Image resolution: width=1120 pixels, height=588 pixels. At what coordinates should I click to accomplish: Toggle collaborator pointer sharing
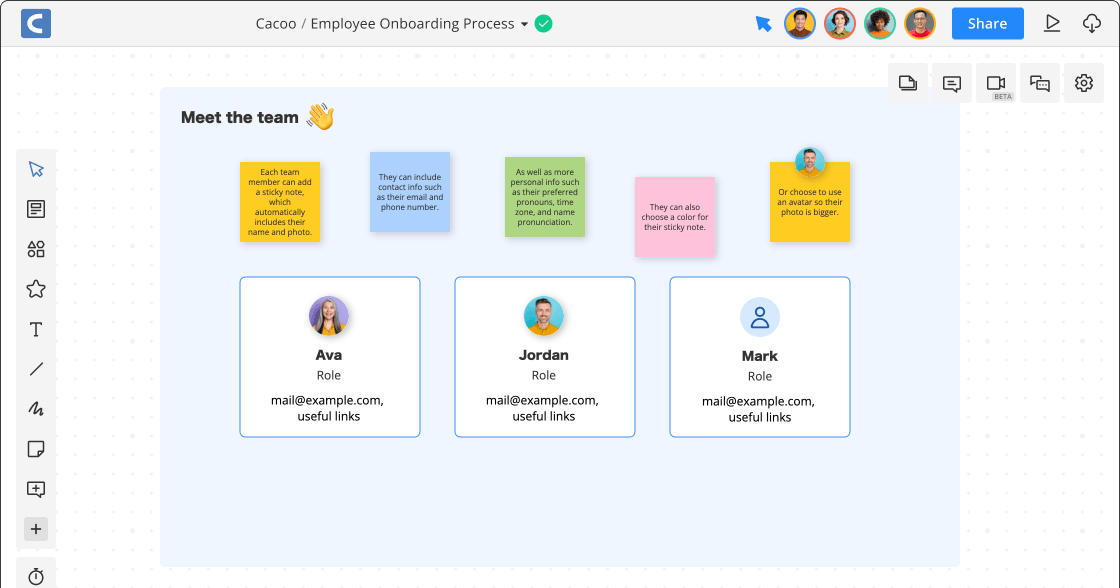click(763, 22)
